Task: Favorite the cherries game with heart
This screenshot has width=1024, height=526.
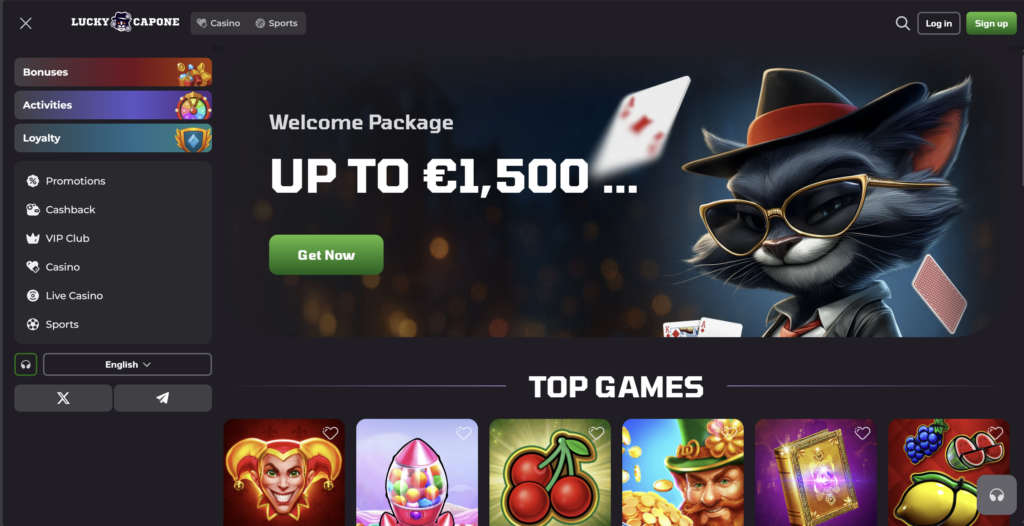Action: (x=596, y=433)
